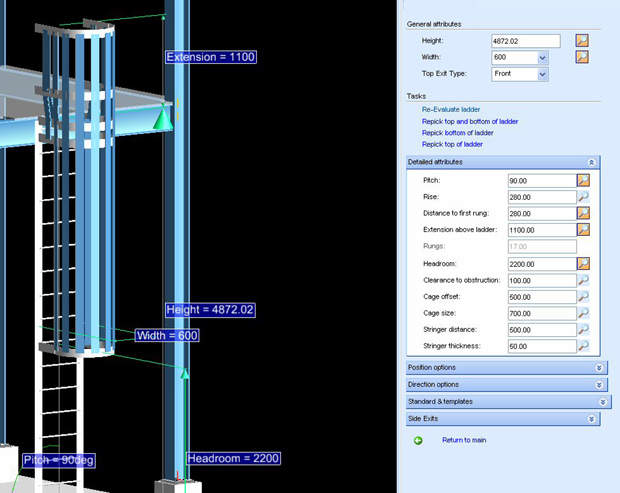
Task: Click the pick icon for Extension above ladder
Action: pos(583,230)
